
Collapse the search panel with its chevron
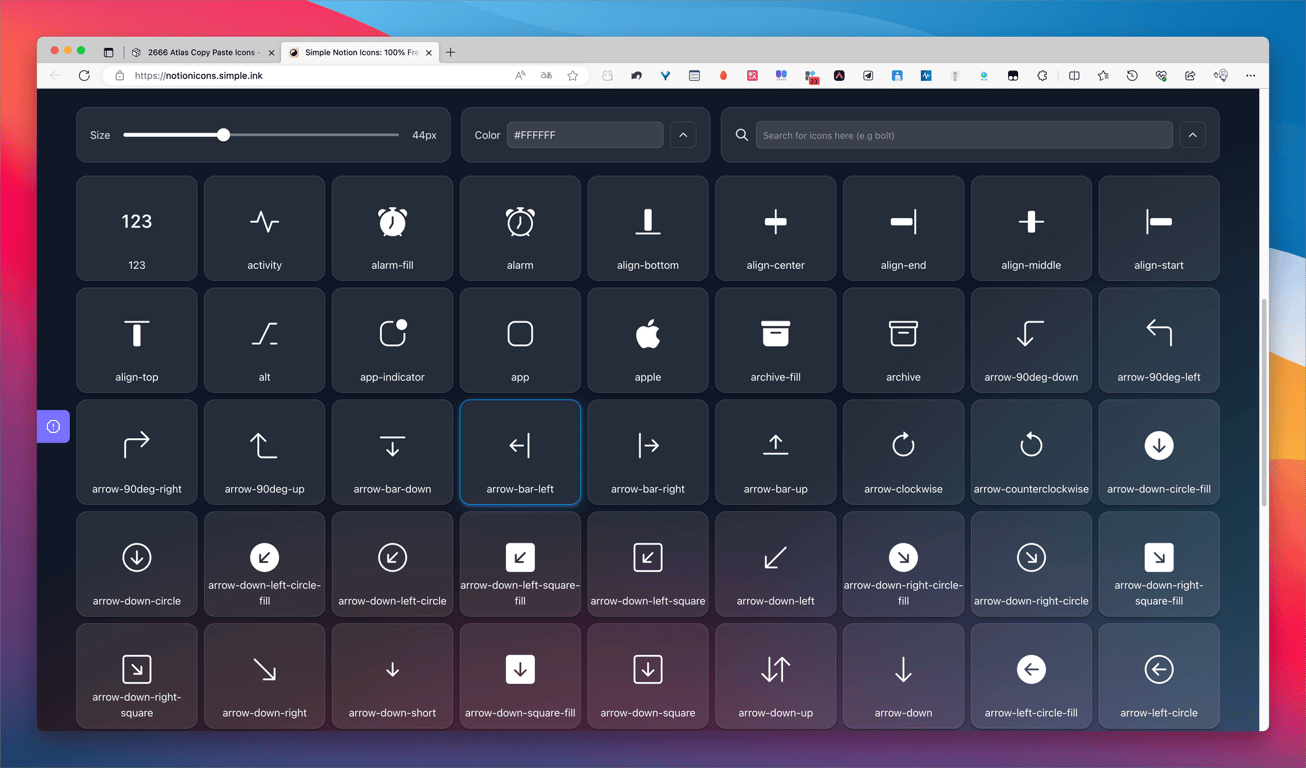pyautogui.click(x=1192, y=134)
